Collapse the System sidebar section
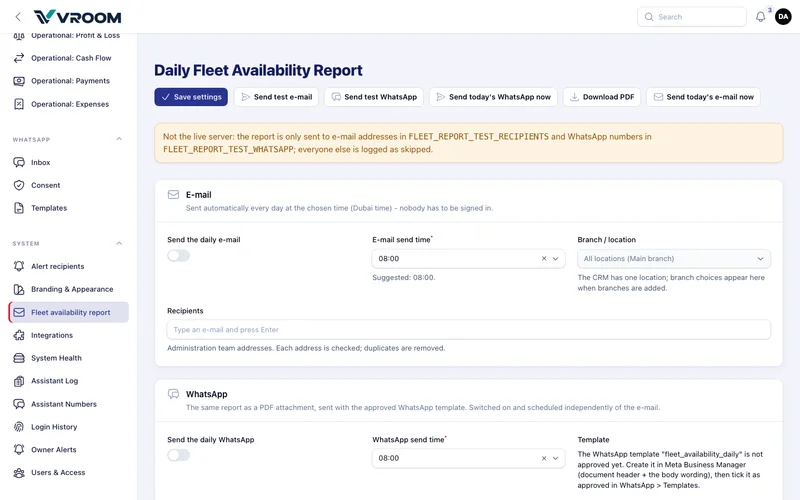 point(119,243)
